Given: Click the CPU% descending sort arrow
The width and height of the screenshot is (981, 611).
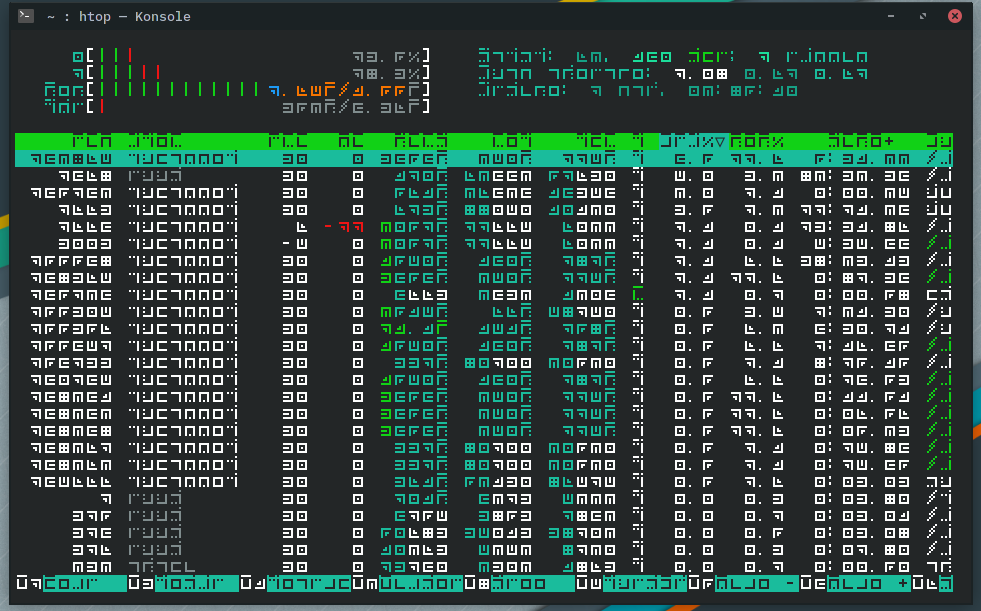Looking at the screenshot, I should [x=720, y=142].
